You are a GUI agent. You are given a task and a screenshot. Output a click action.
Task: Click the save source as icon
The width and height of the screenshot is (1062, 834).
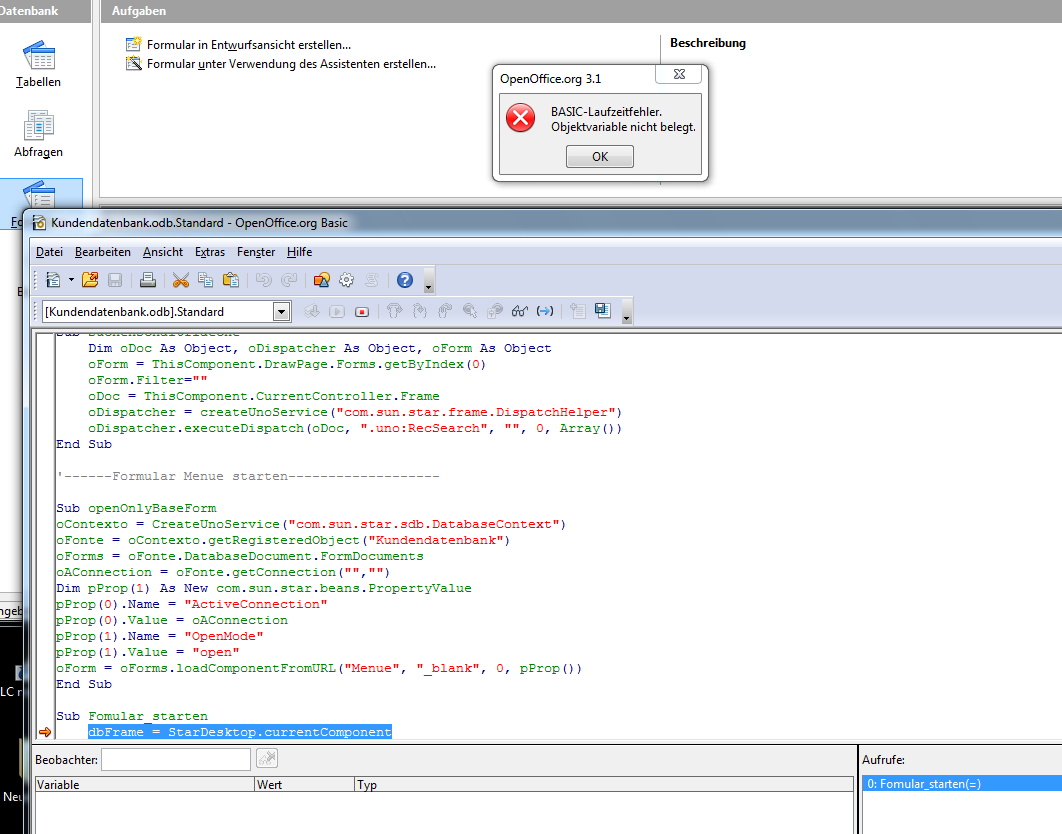coord(602,310)
